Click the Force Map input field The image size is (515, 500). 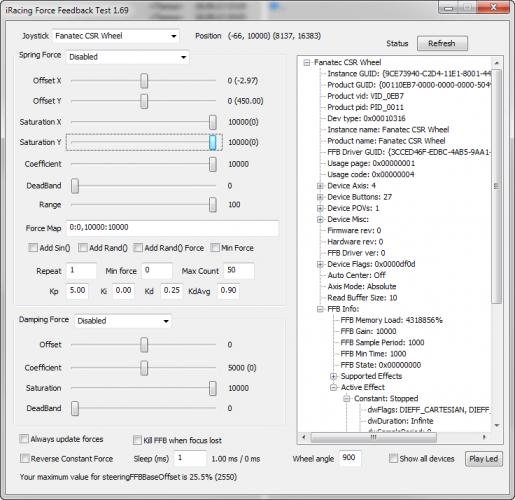[x=172, y=228]
